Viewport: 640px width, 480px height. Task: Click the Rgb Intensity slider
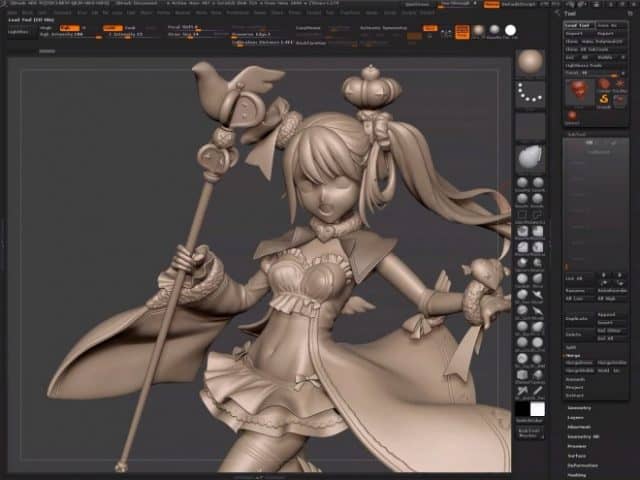click(71, 35)
